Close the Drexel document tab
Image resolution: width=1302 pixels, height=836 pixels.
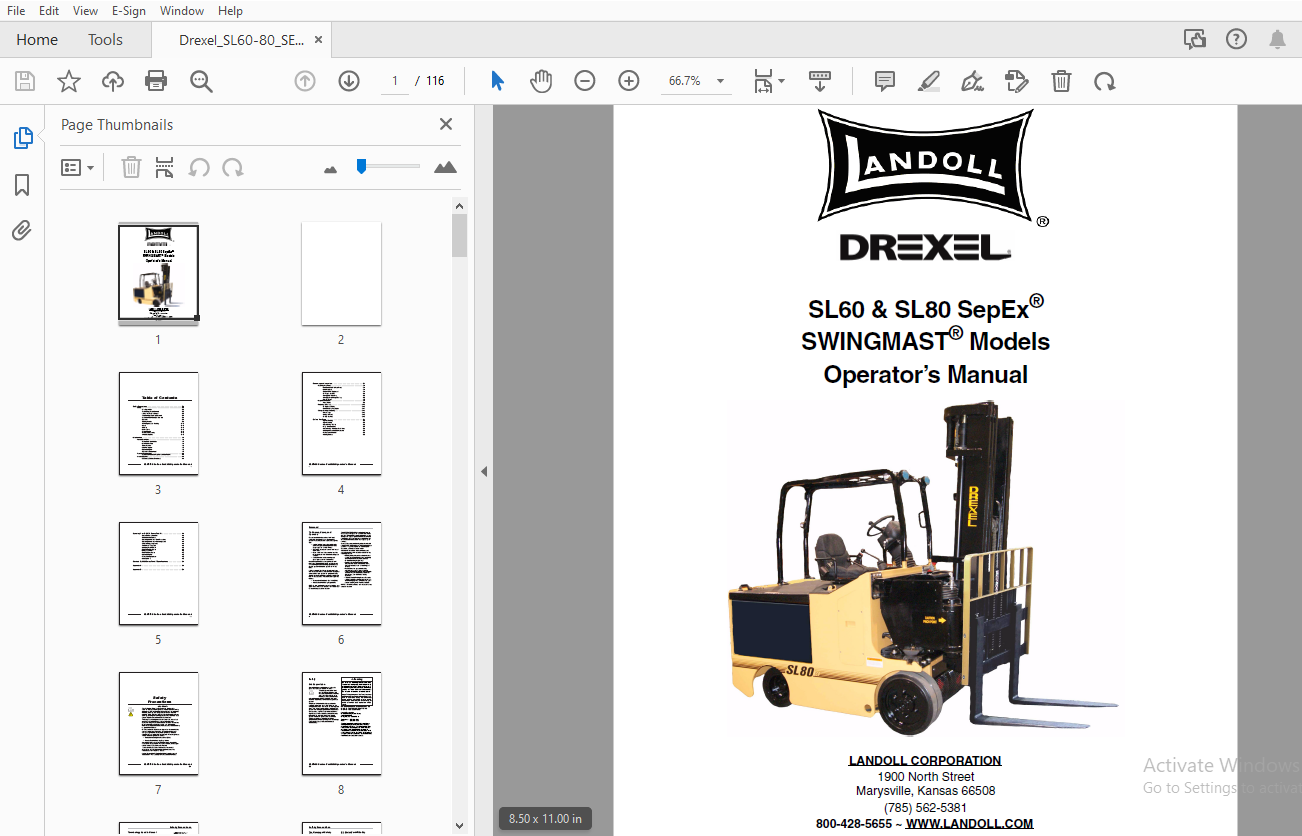tap(319, 40)
